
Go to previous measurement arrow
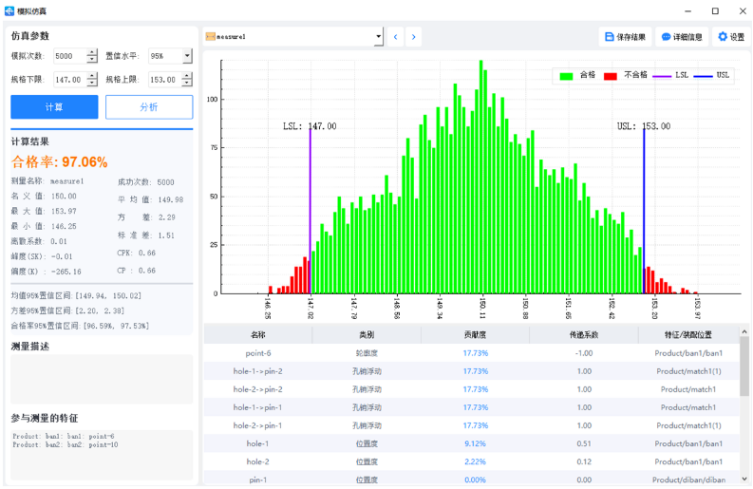tap(395, 37)
